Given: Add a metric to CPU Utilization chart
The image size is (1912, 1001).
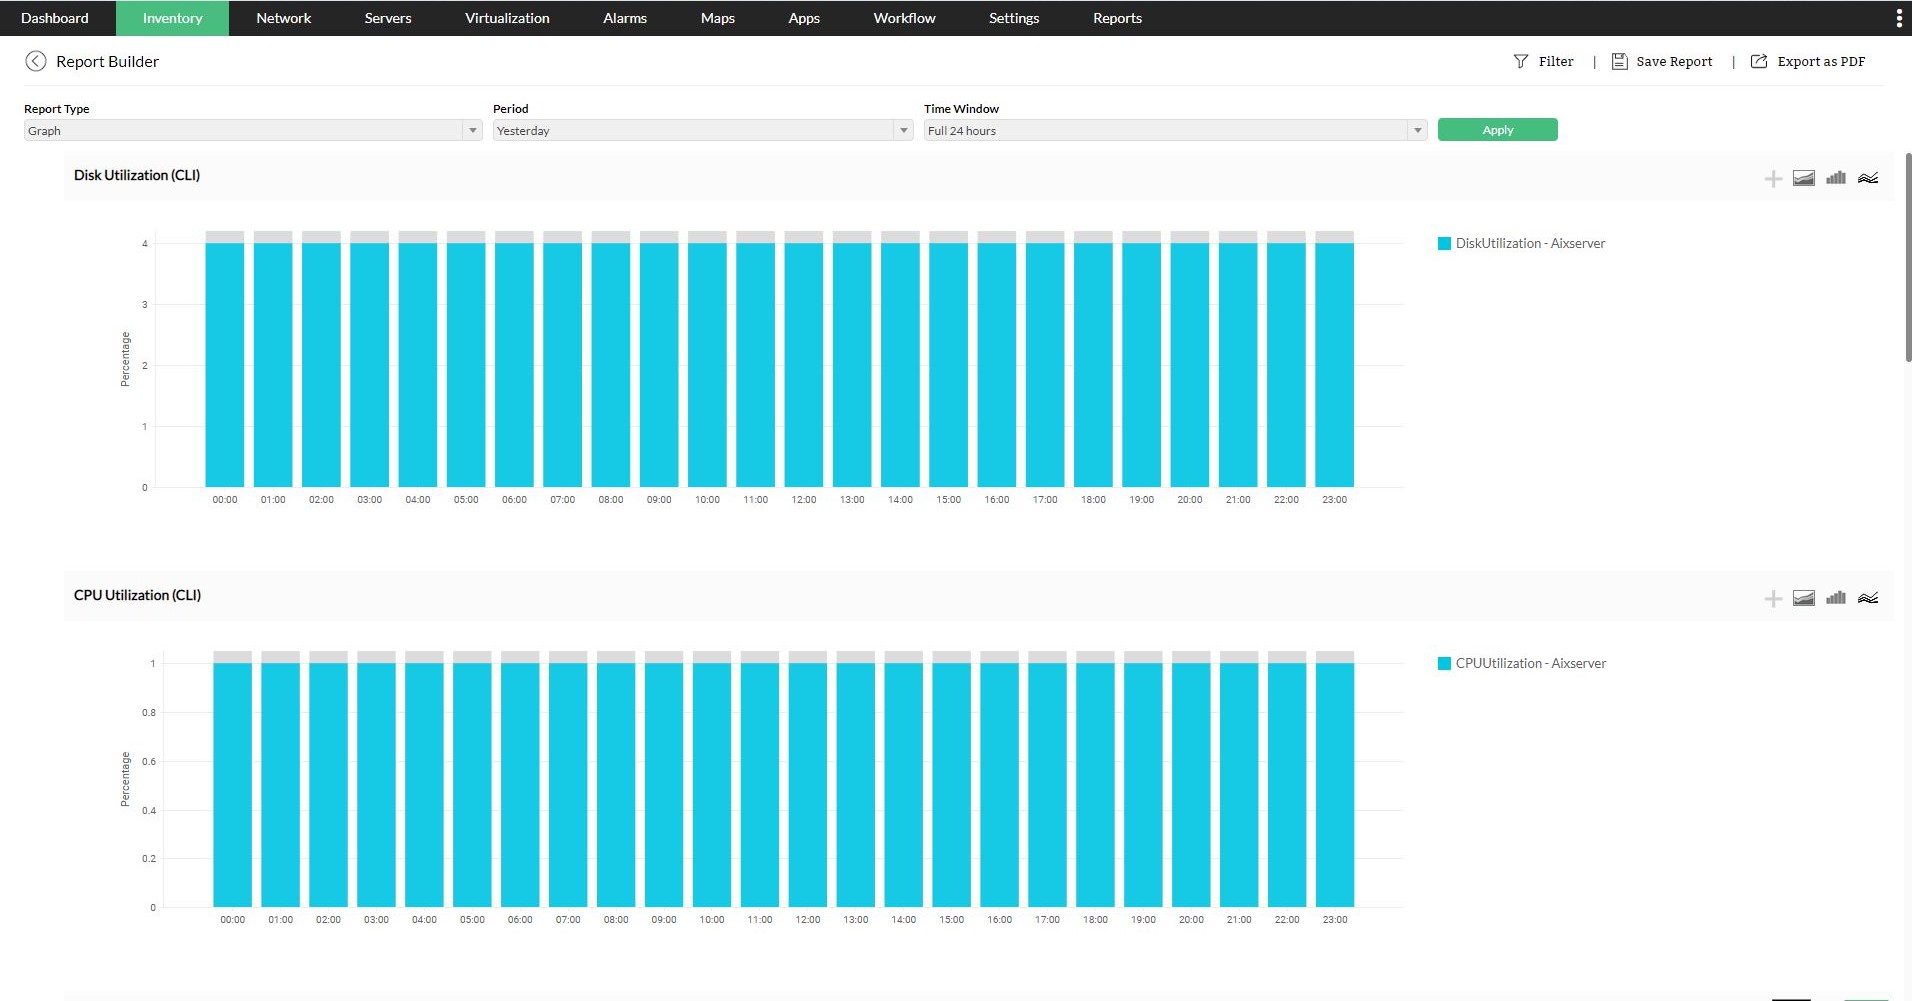Looking at the screenshot, I should tap(1773, 597).
